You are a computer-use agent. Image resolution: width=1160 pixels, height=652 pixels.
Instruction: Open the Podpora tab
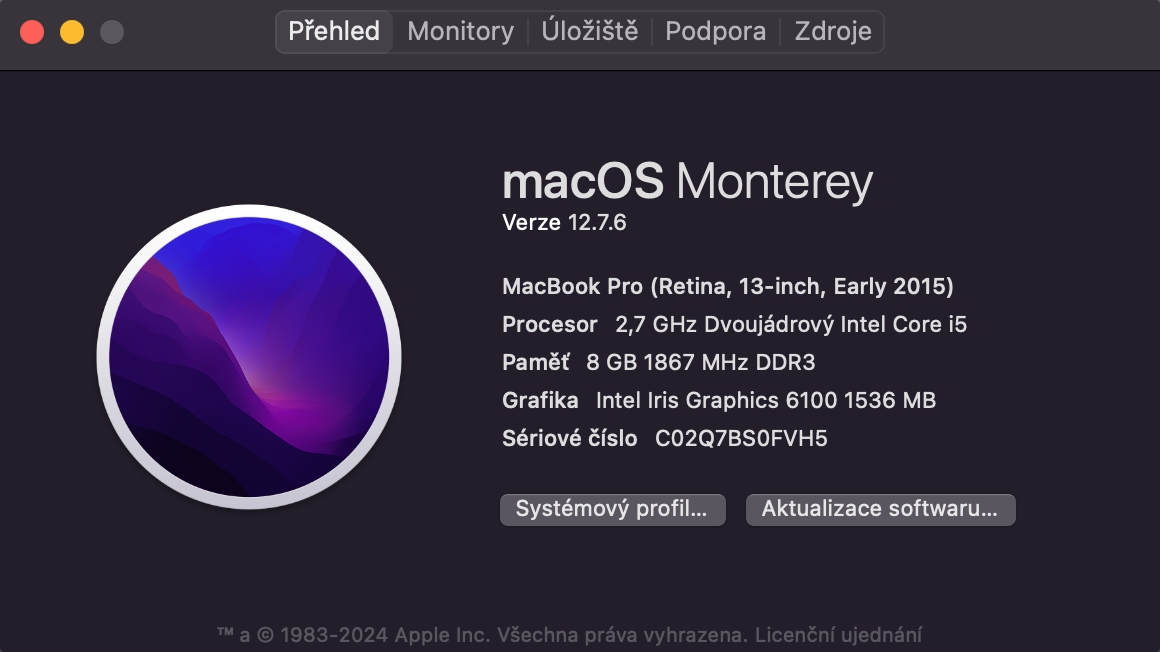pyautogui.click(x=715, y=31)
